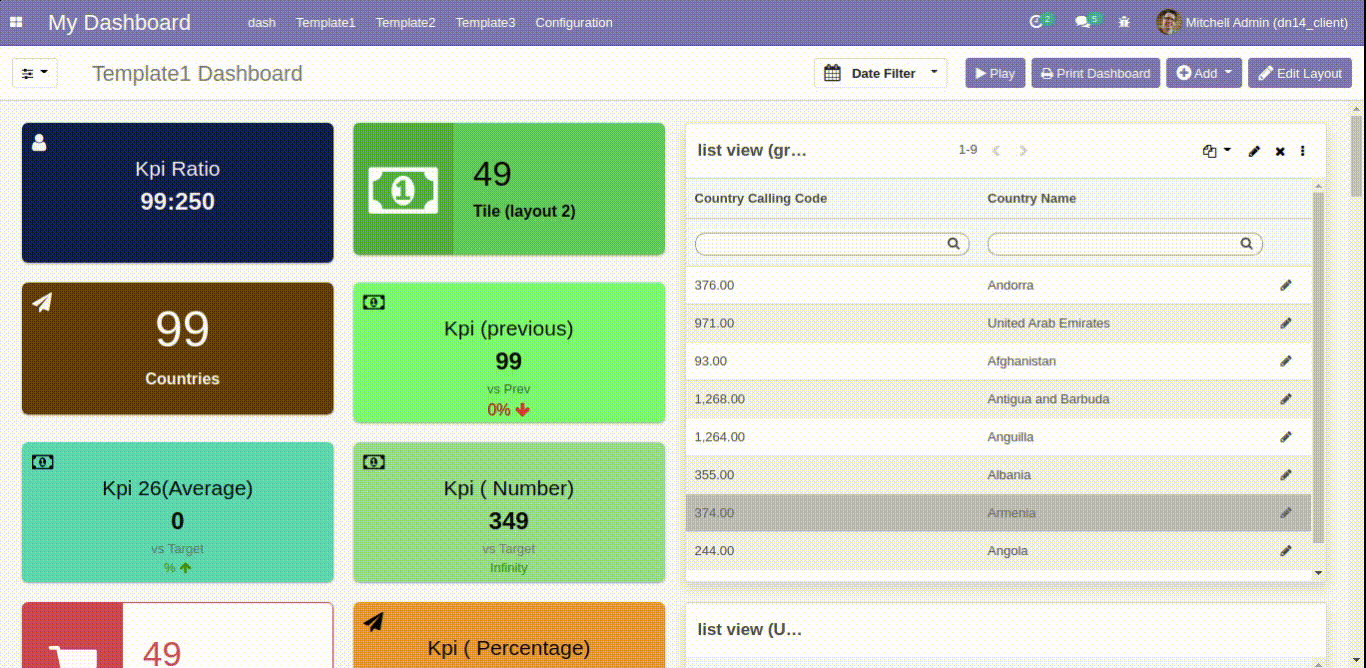Click edit pencil on Andorra row
1366x668 pixels.
click(1286, 285)
